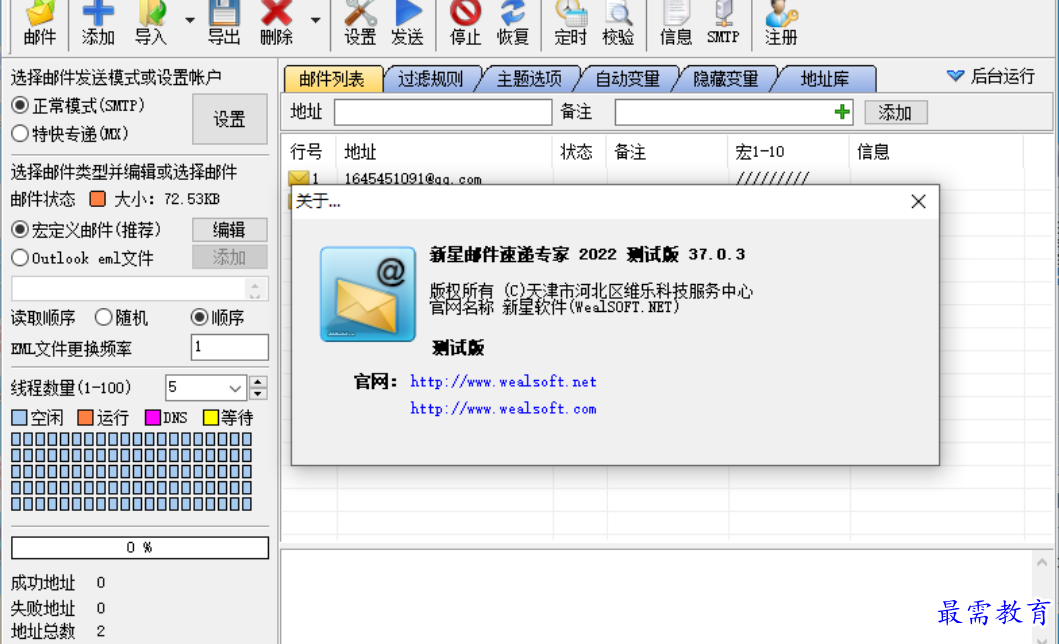Click the SMTP toolbar icon
Viewport: 1059px width, 644px height.
click(x=723, y=24)
